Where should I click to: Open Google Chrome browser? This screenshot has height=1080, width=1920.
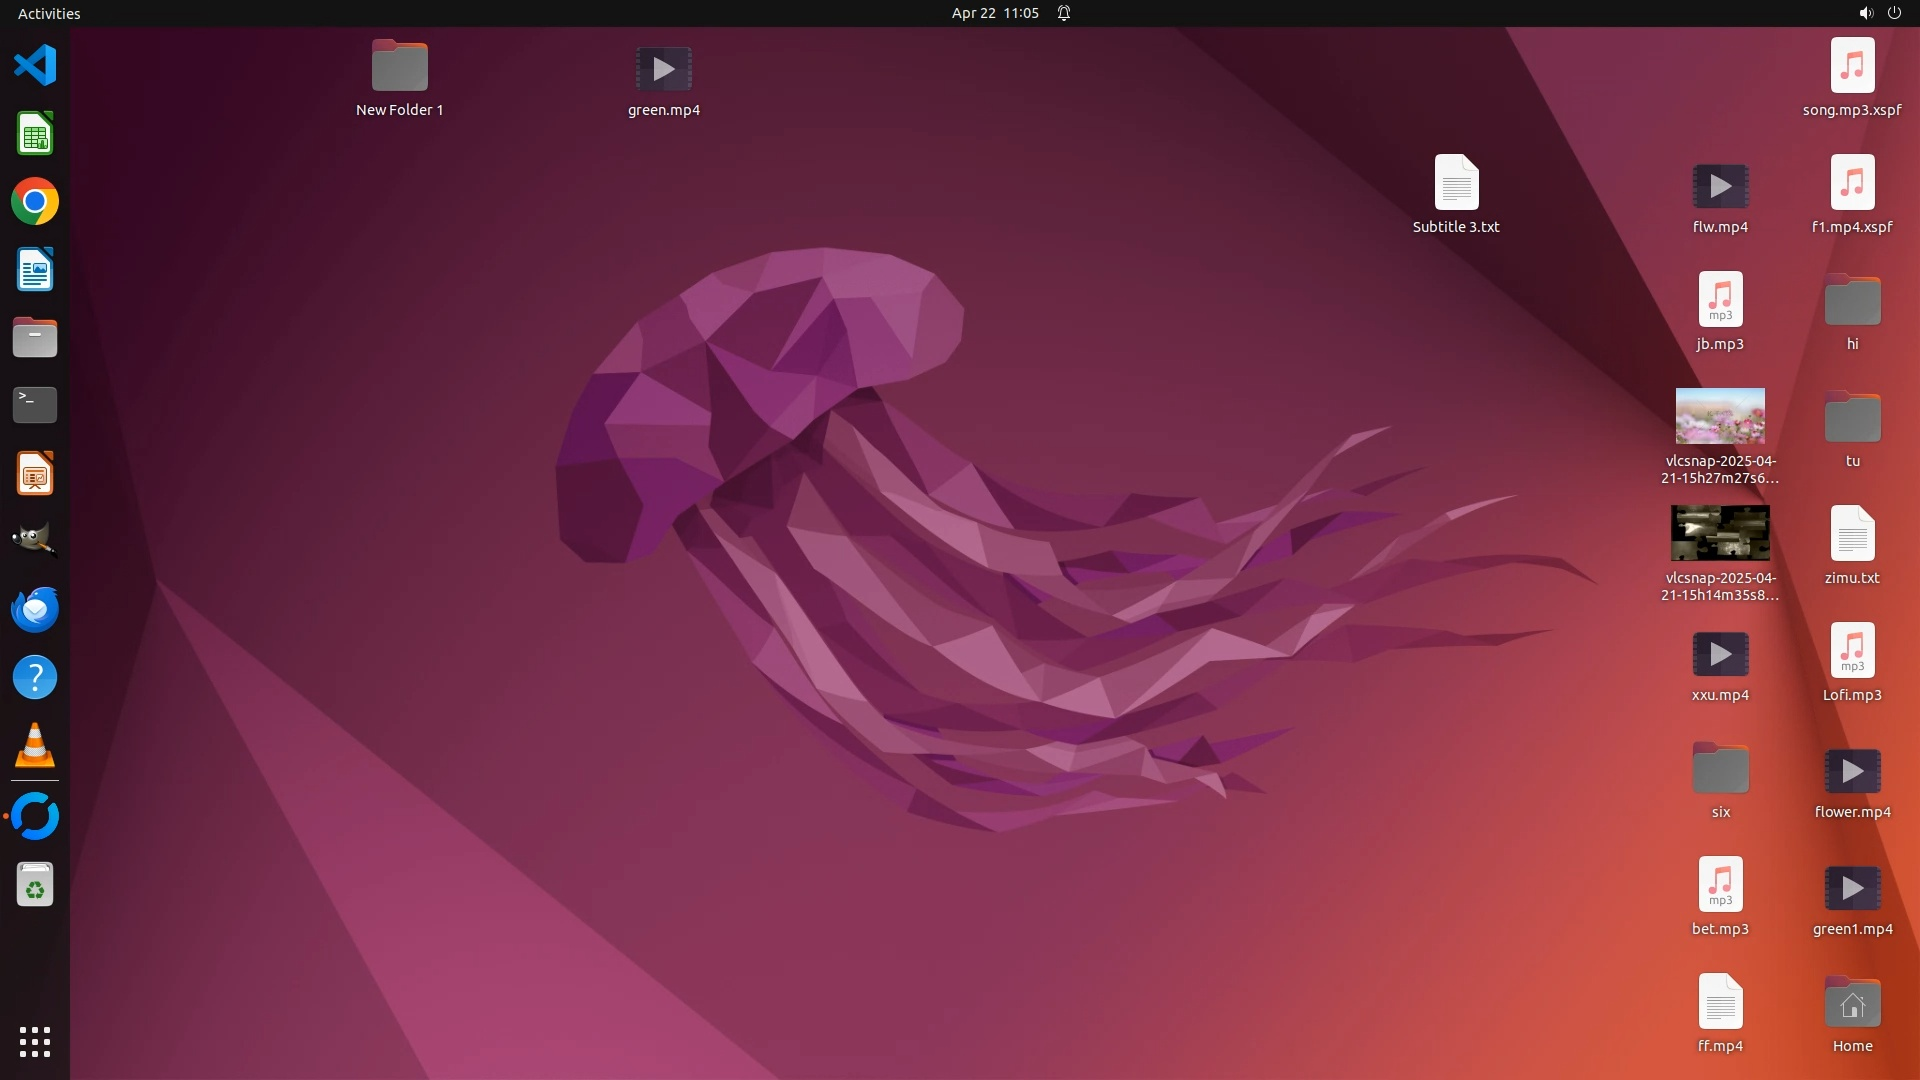[x=35, y=202]
